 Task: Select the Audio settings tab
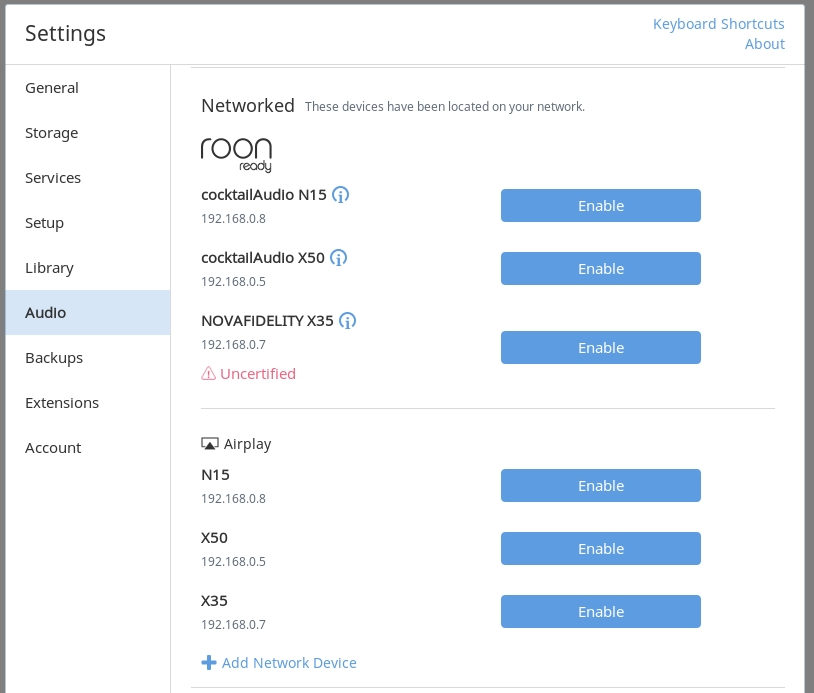coord(88,312)
